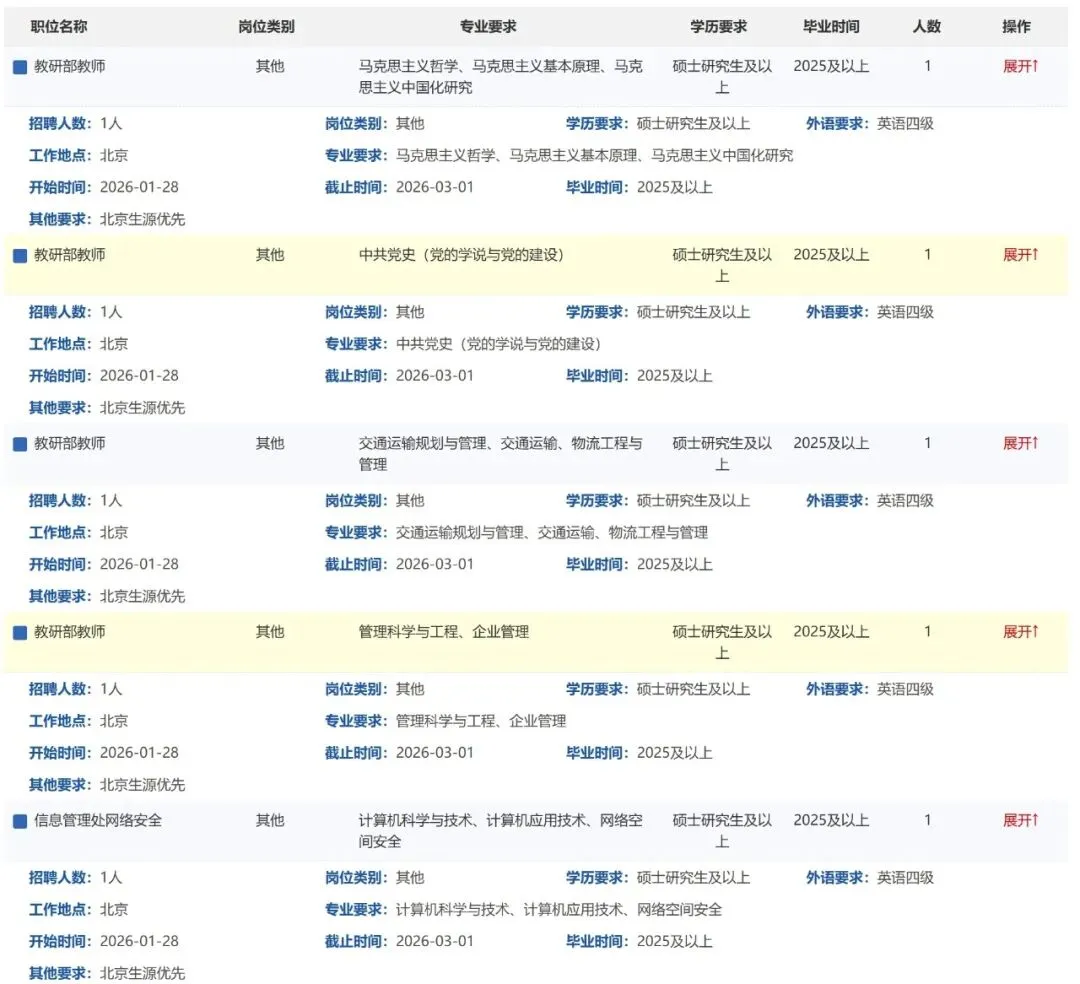
Task: Click the blue square icon beside 交通运输规划与管理 position
Action: 20,444
